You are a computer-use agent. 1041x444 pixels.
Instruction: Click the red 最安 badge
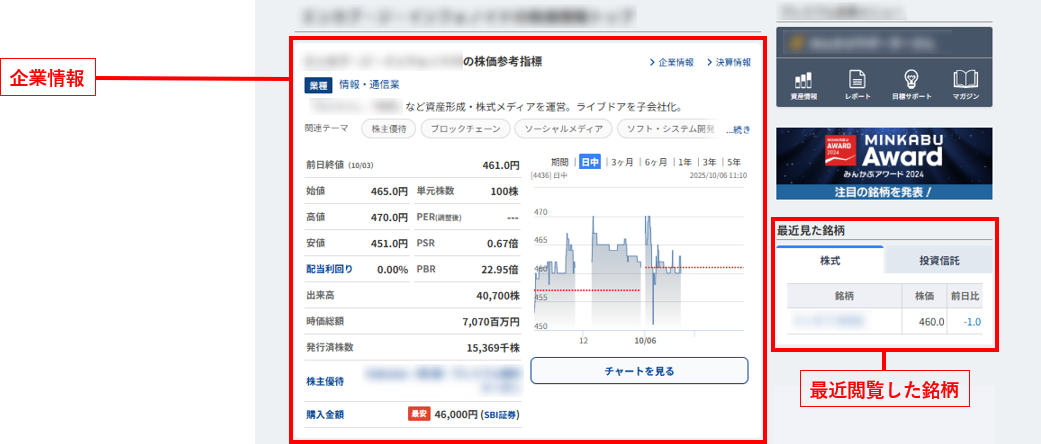(419, 415)
